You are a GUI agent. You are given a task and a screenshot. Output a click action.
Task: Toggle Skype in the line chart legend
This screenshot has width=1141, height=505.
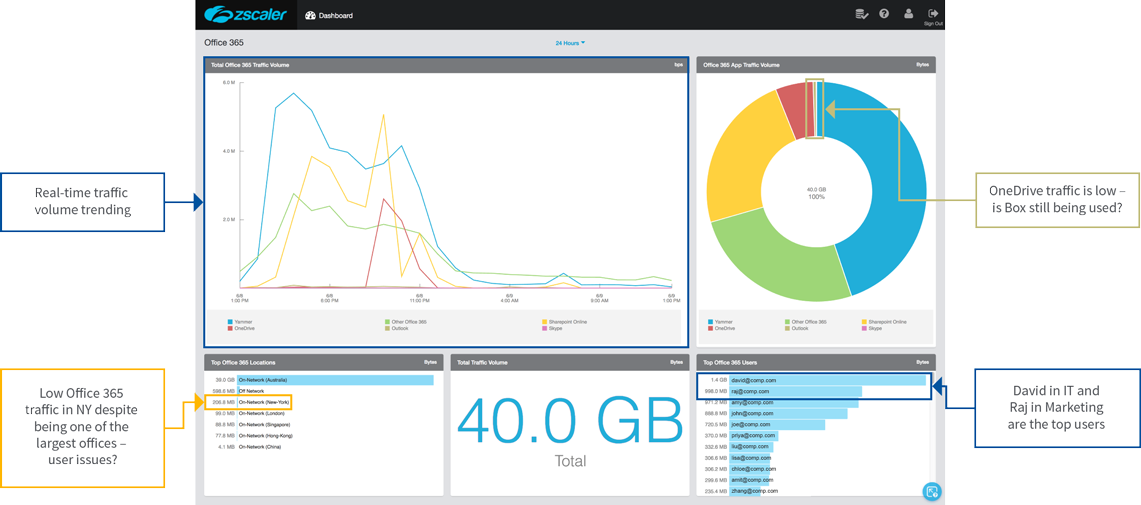[554, 328]
